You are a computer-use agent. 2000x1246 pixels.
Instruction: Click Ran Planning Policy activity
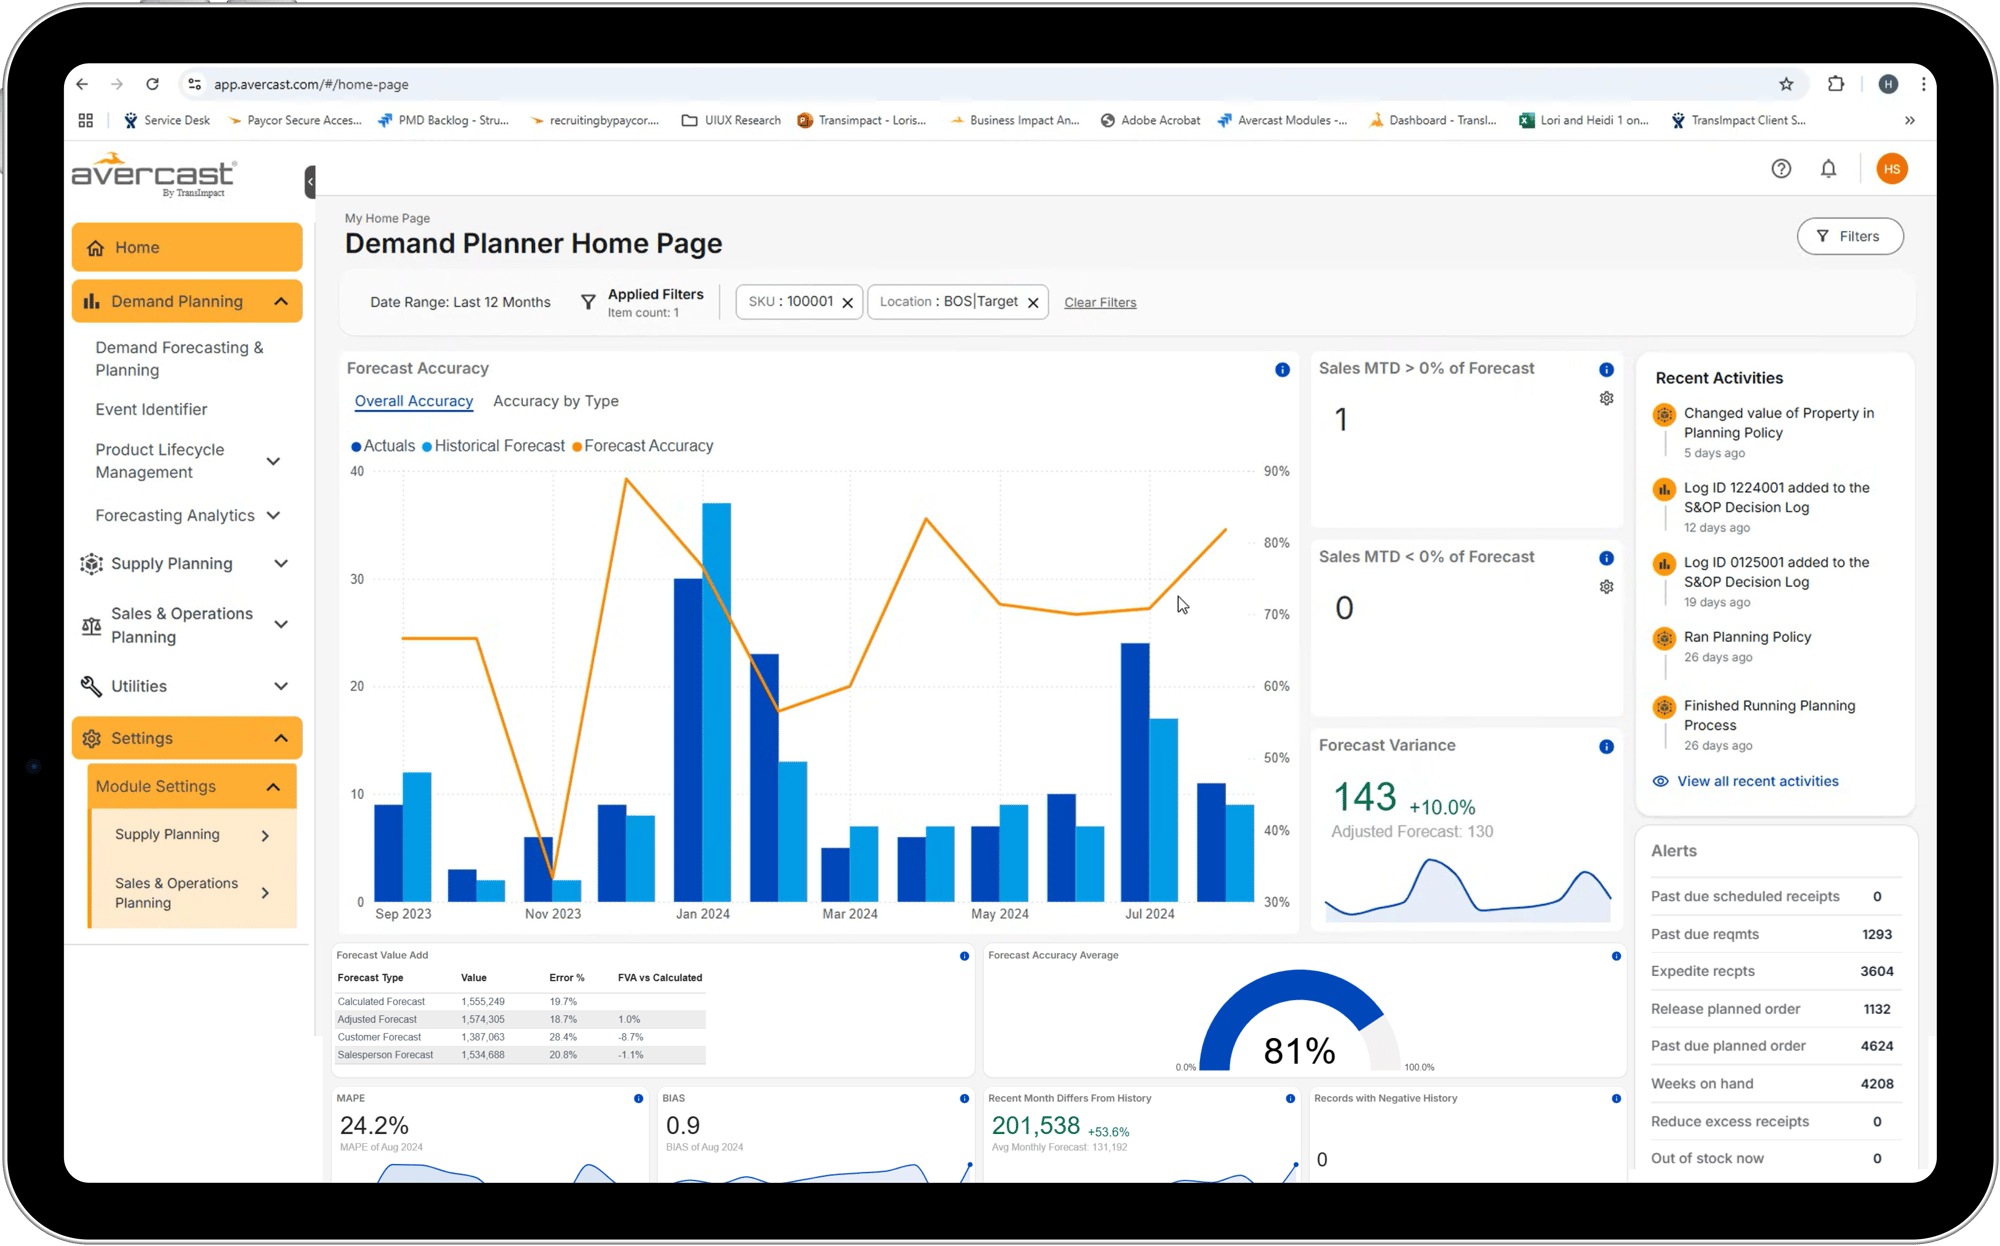(1746, 637)
